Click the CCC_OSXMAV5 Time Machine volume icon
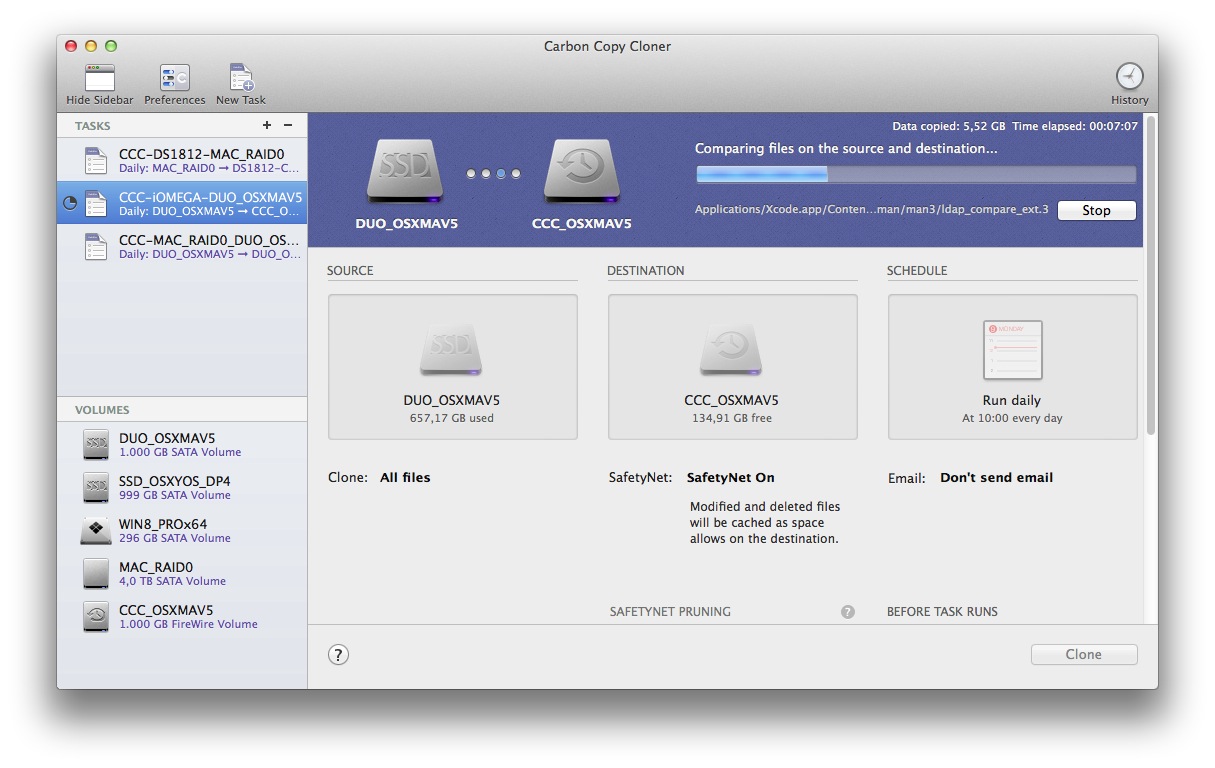This screenshot has height=768, width=1215. [96, 616]
